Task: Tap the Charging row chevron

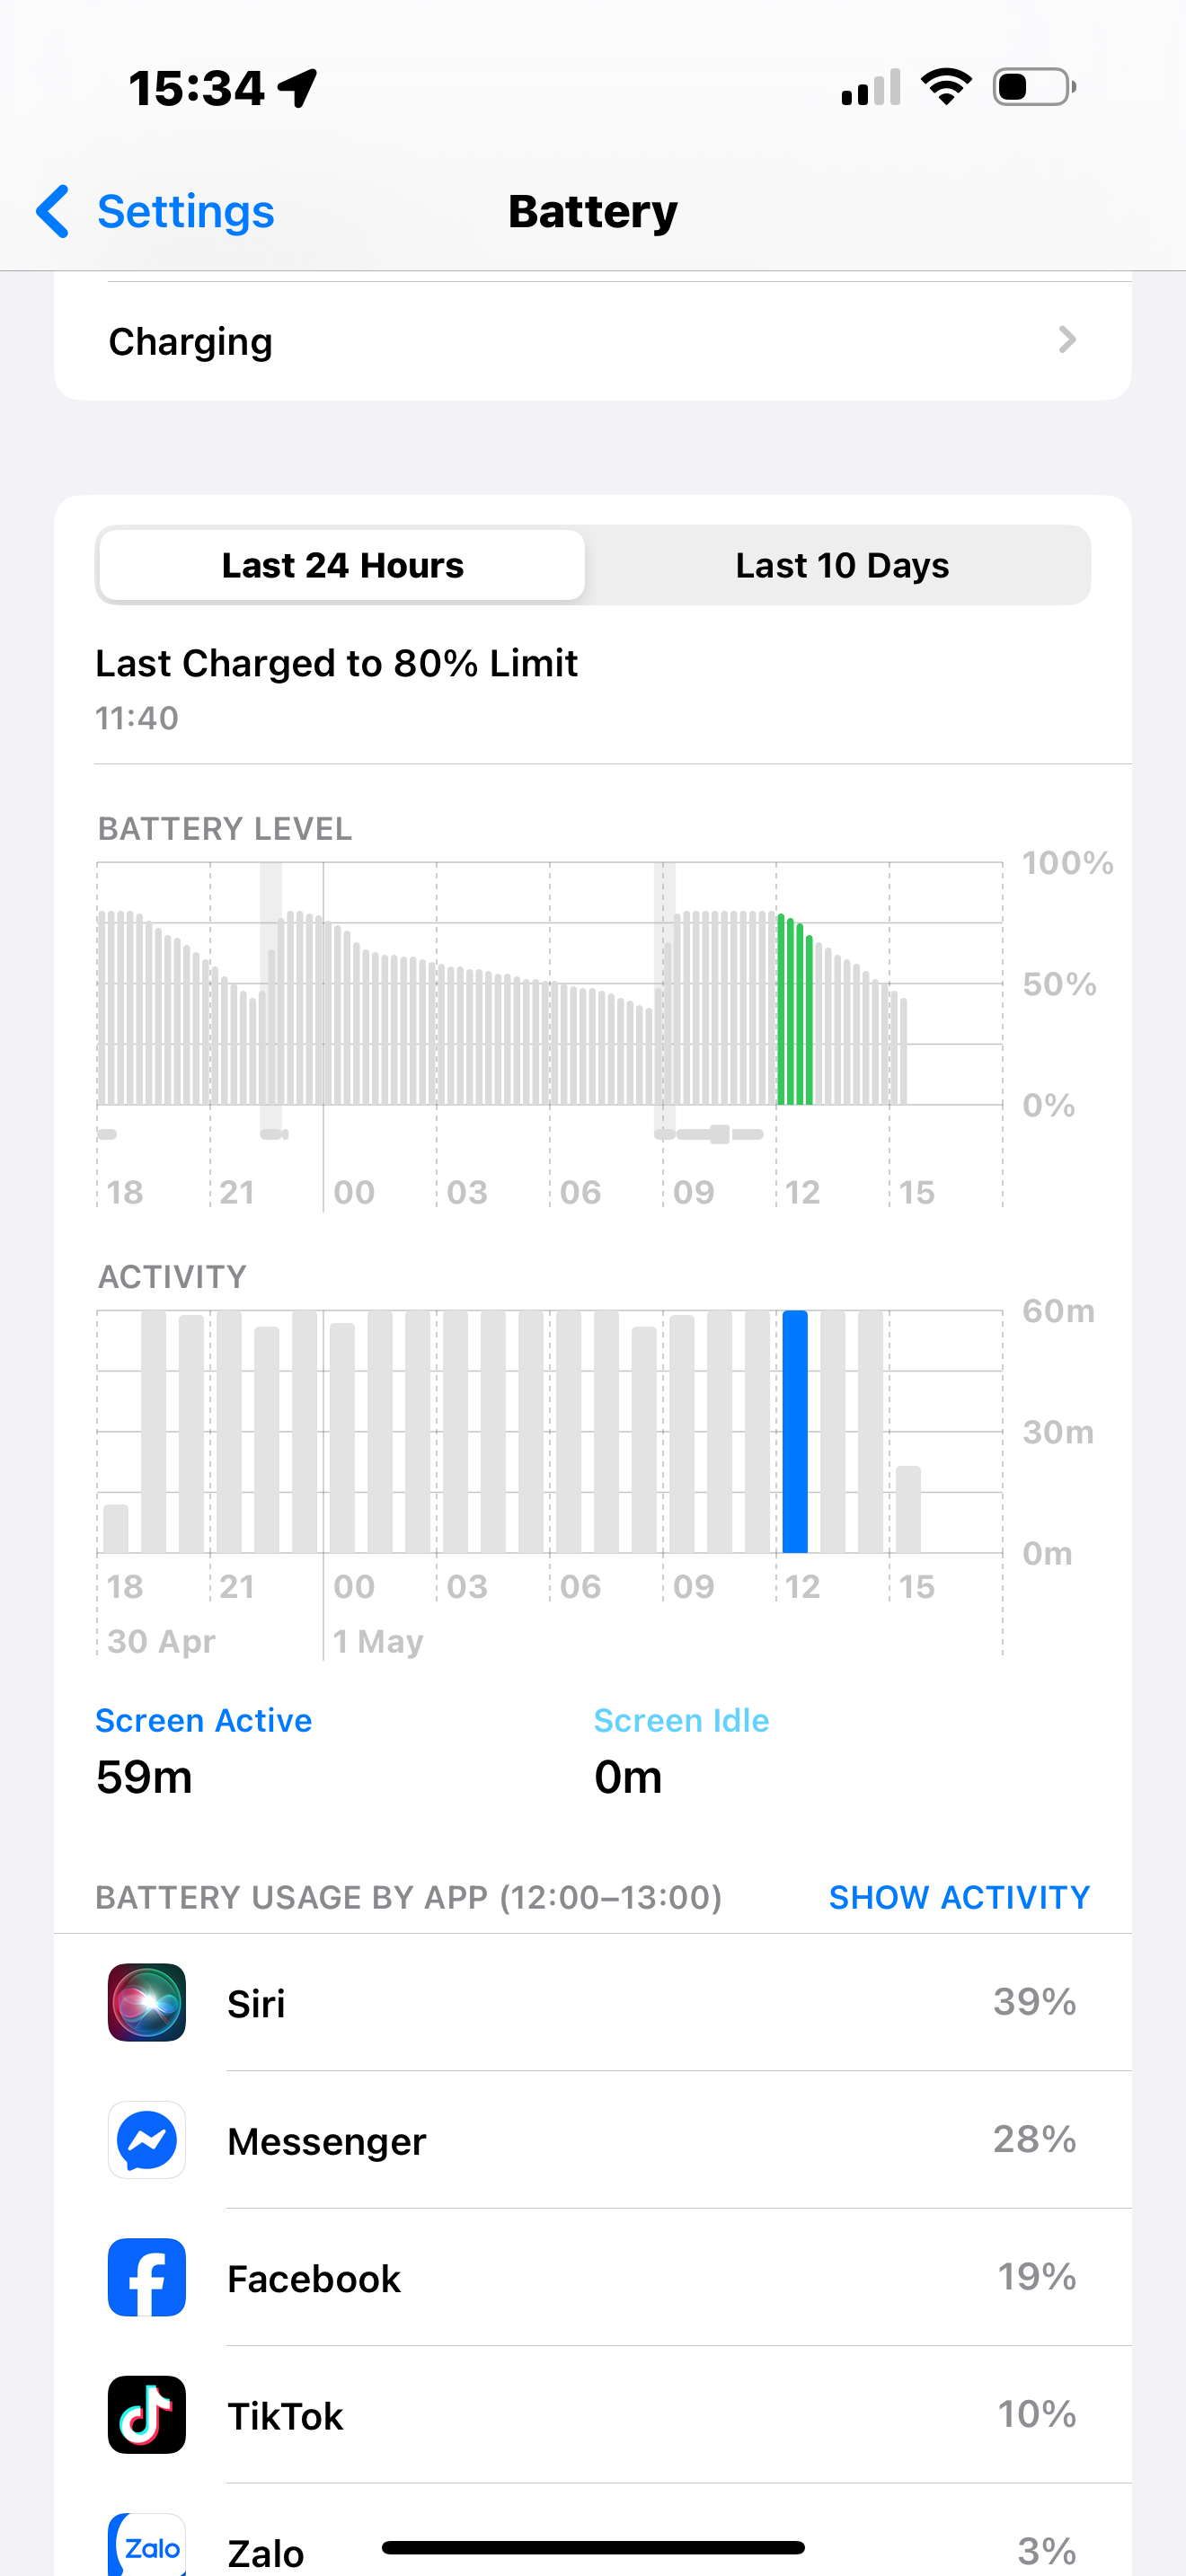Action: [x=1067, y=340]
